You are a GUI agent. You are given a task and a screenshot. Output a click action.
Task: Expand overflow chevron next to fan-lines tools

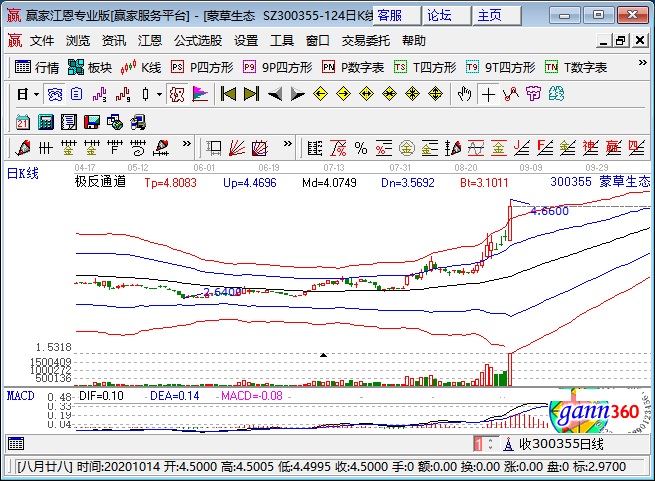tap(287, 144)
